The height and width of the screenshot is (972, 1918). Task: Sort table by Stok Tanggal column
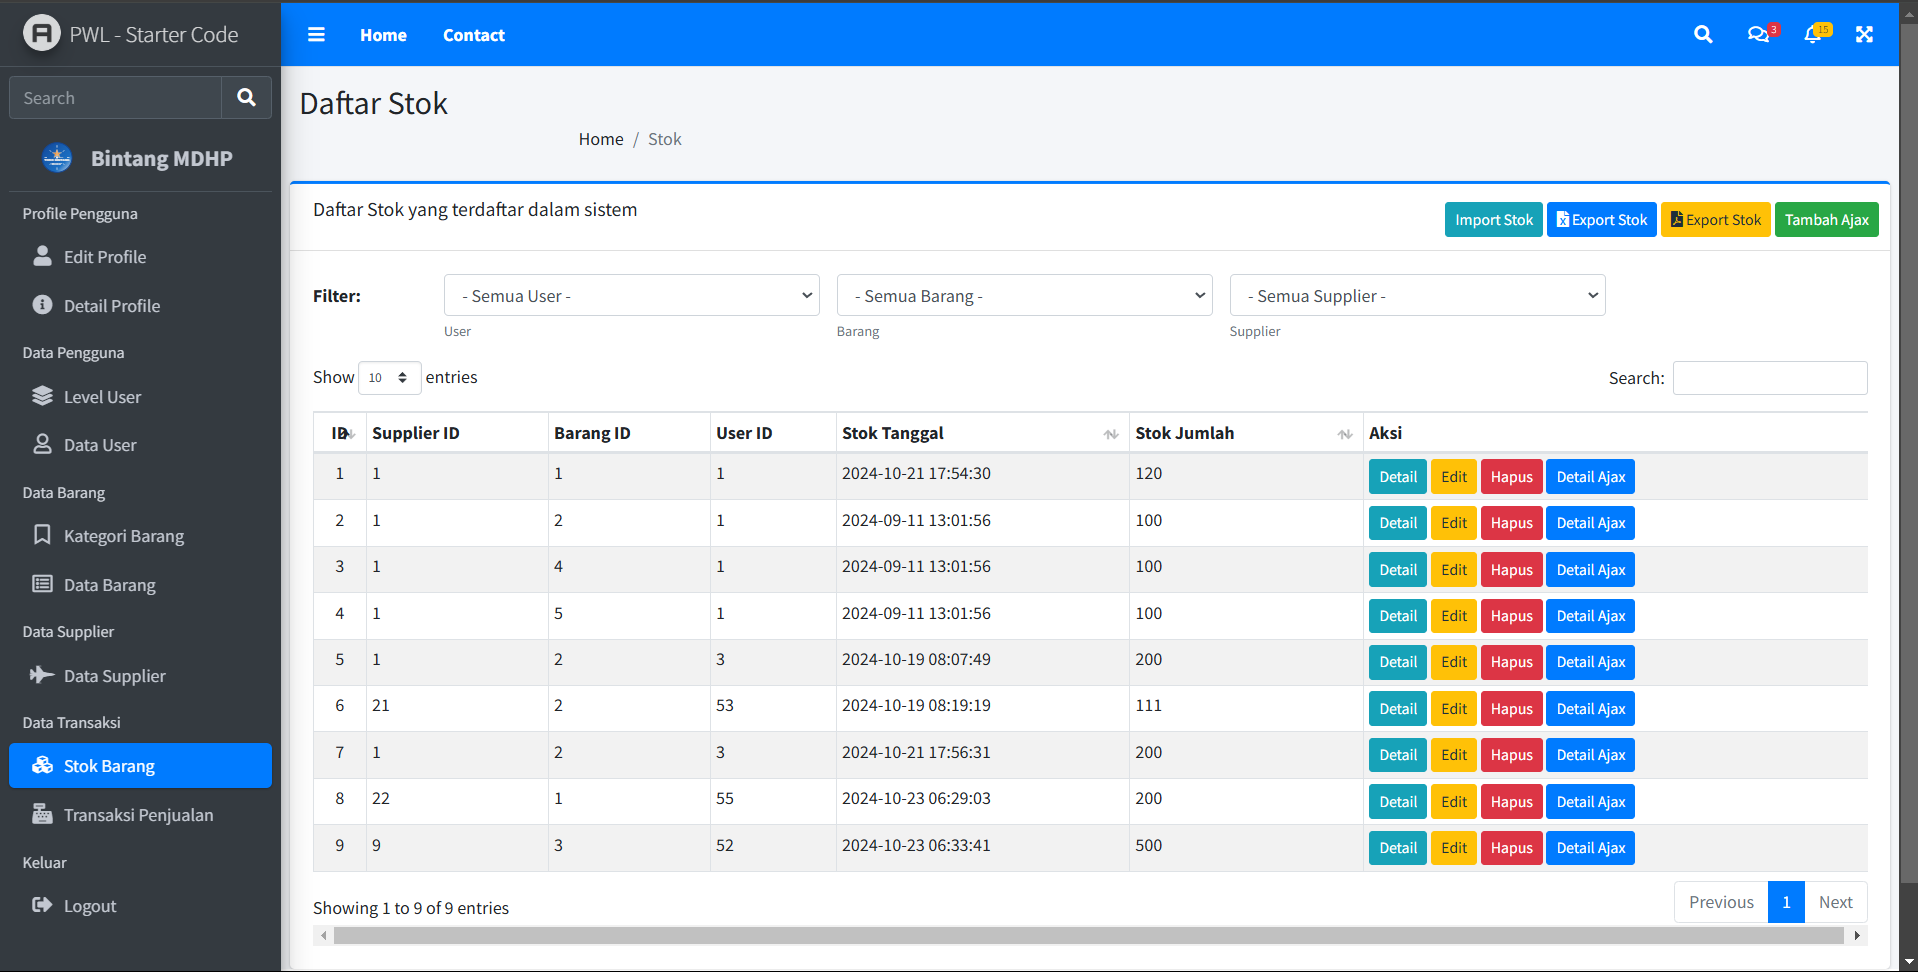point(982,433)
